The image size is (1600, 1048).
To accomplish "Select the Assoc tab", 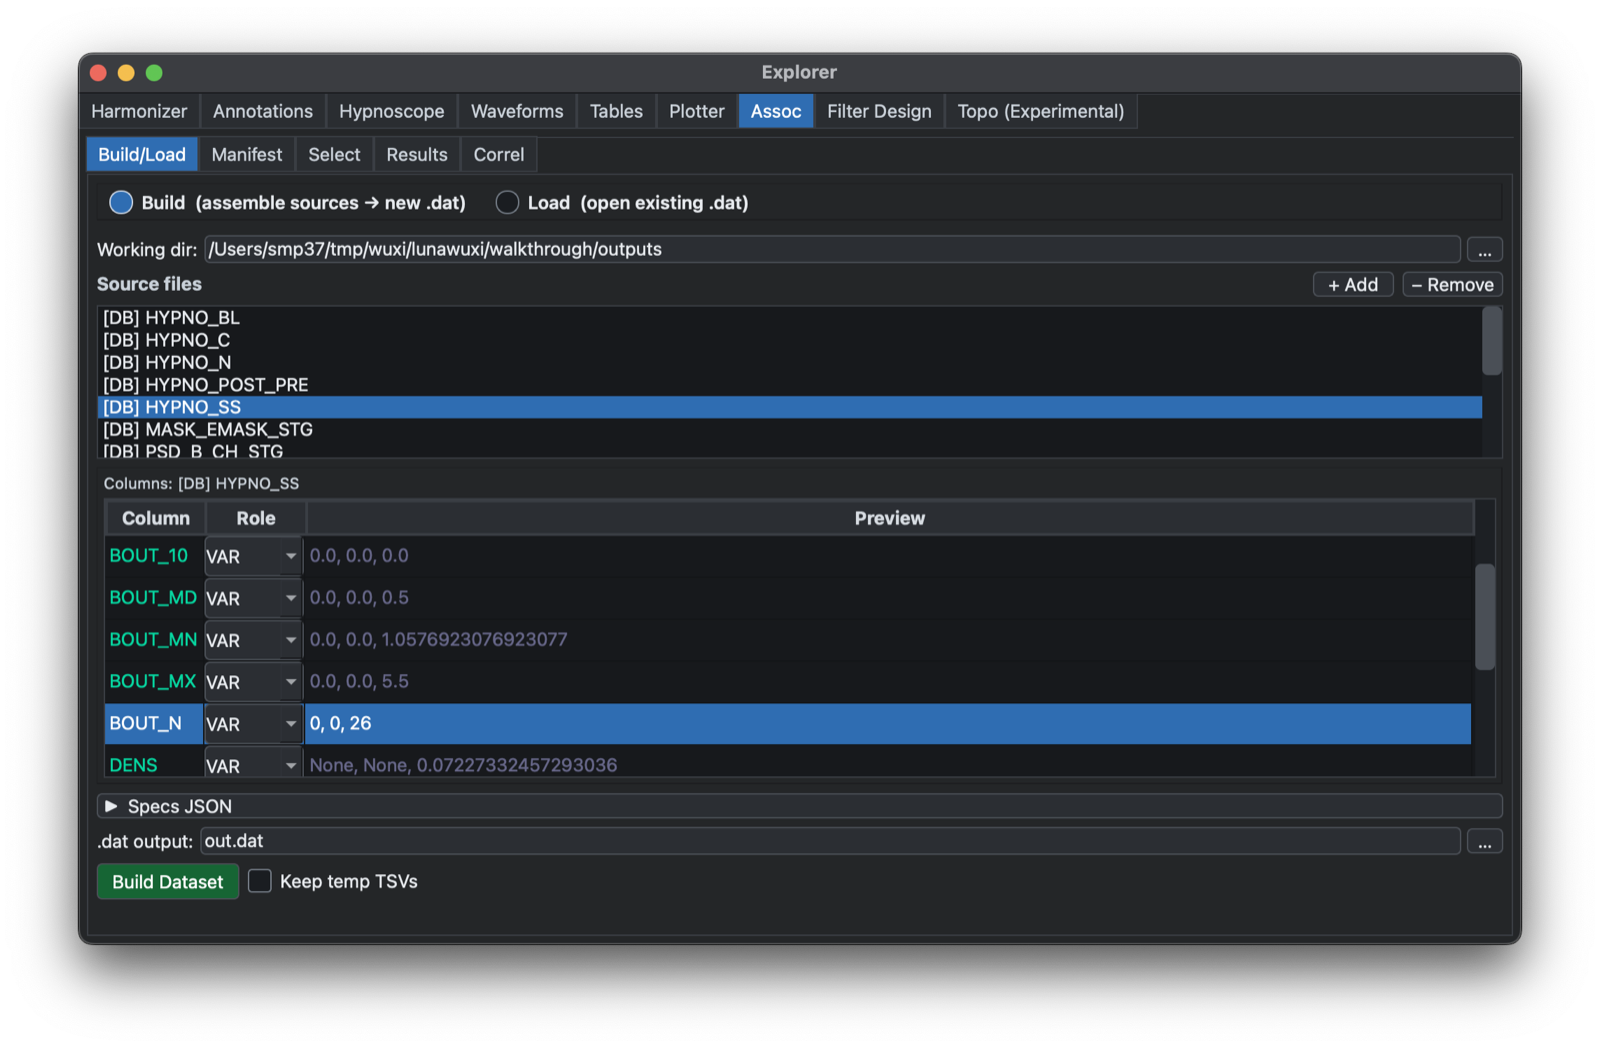I will [776, 111].
